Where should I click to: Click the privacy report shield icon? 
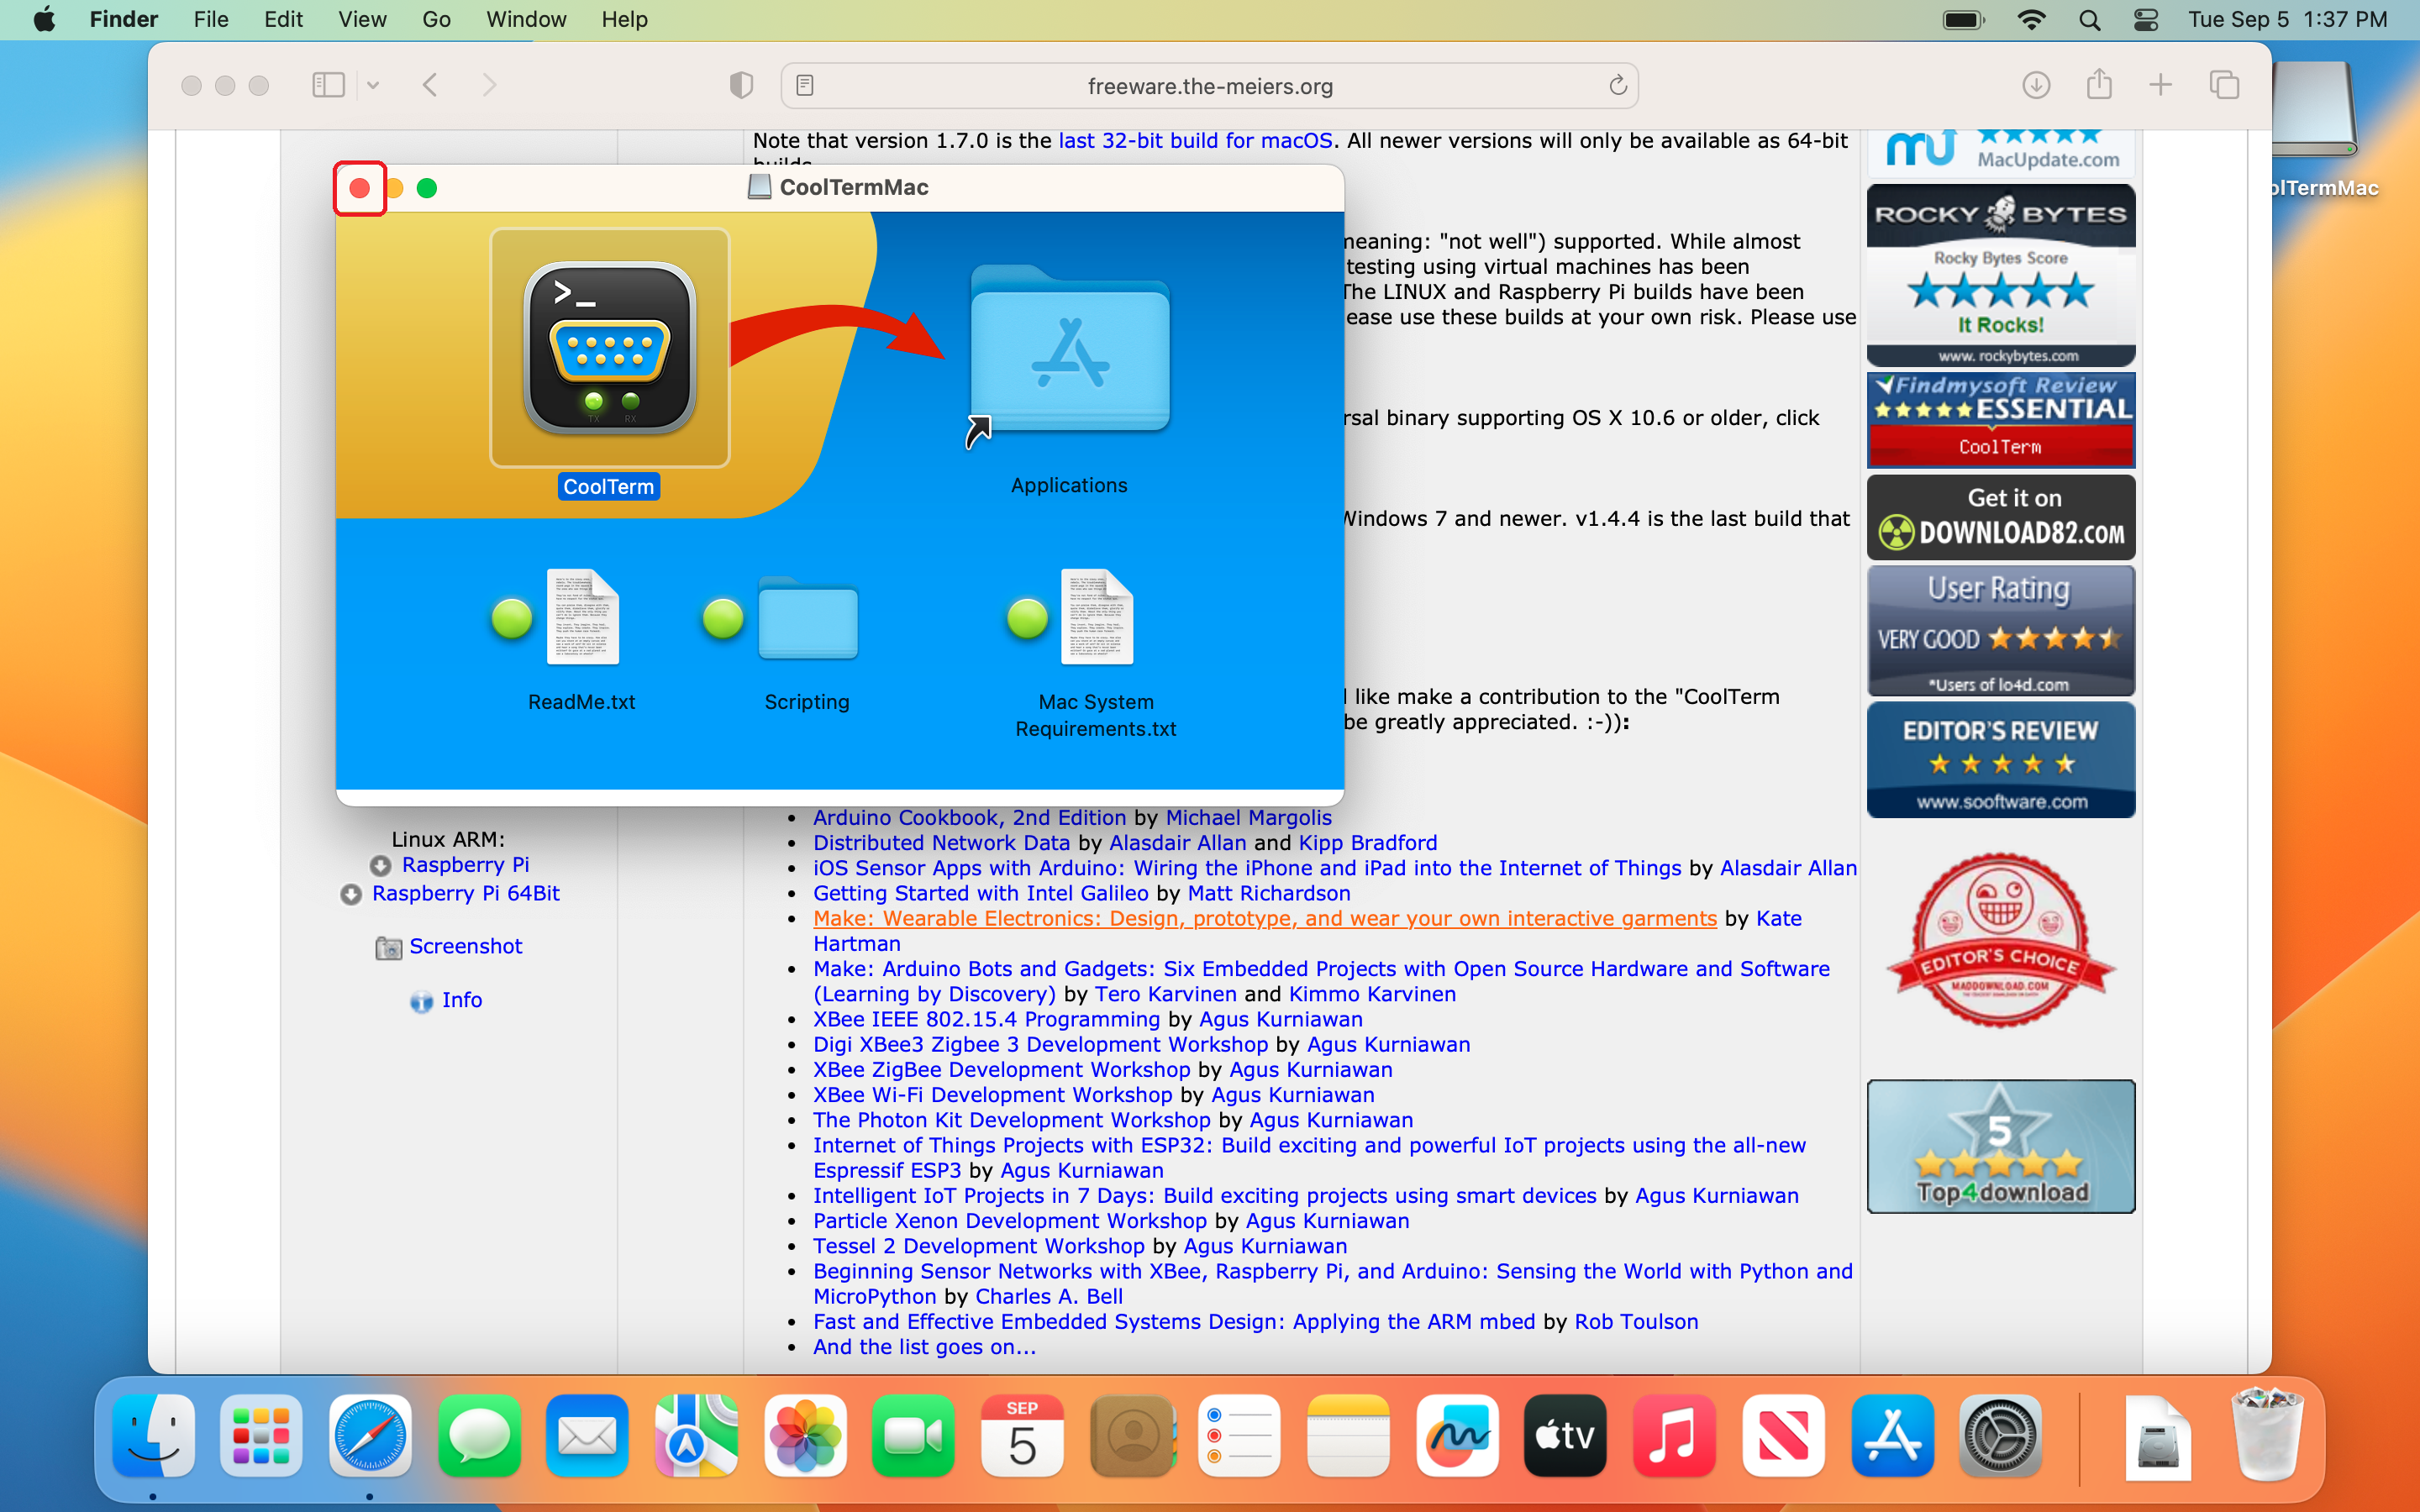click(741, 86)
